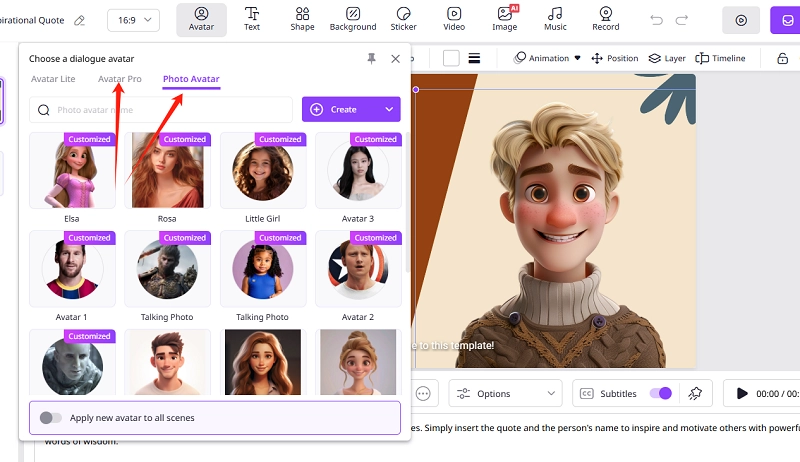This screenshot has width=800, height=462.
Task: Toggle Apply new avatar to all scenes
Action: click(x=51, y=418)
